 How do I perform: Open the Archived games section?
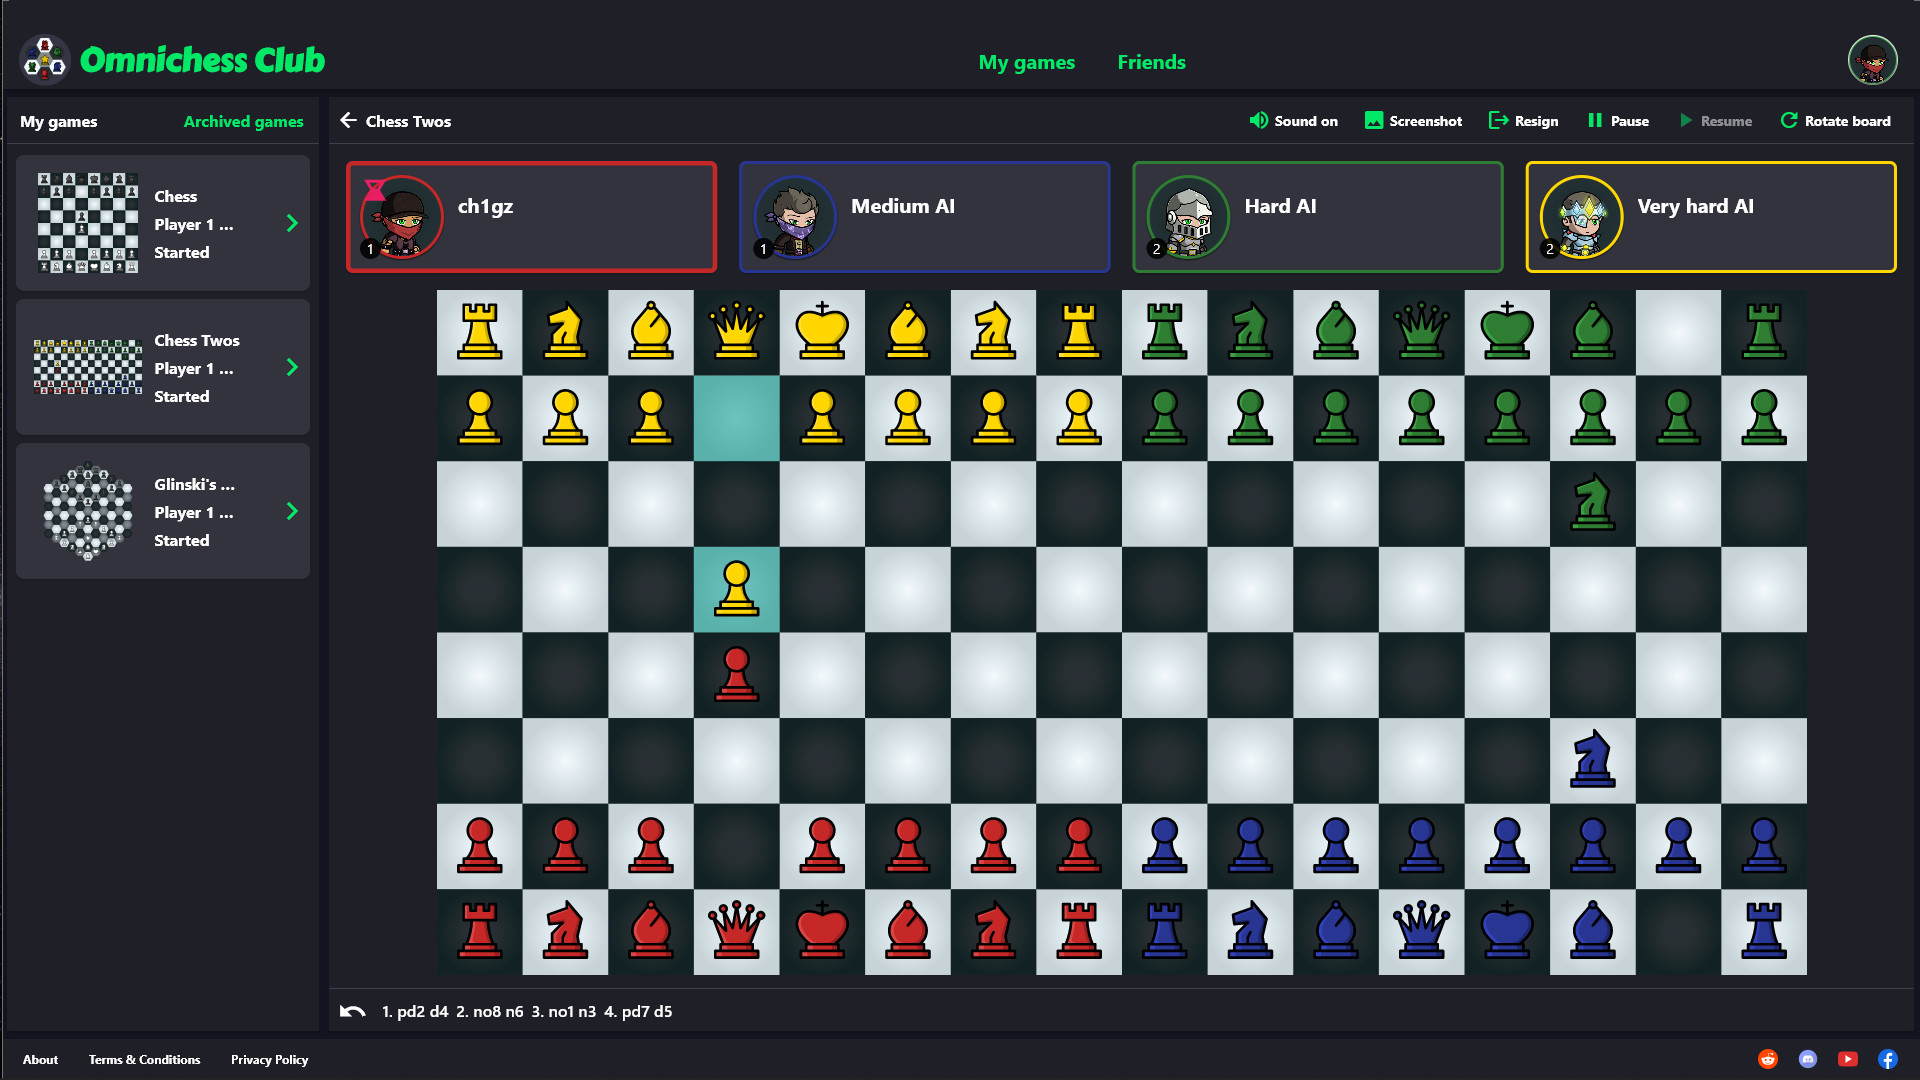[x=244, y=121]
